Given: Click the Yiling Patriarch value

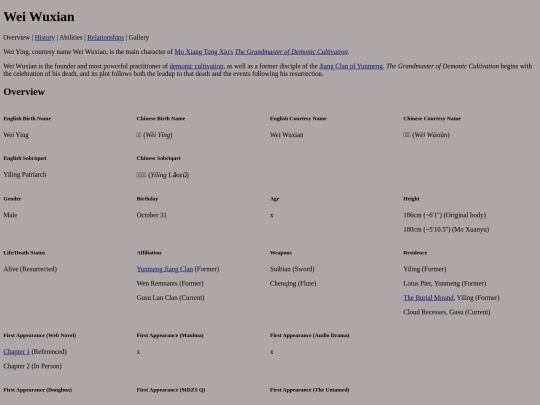Looking at the screenshot, I should 25,175.
